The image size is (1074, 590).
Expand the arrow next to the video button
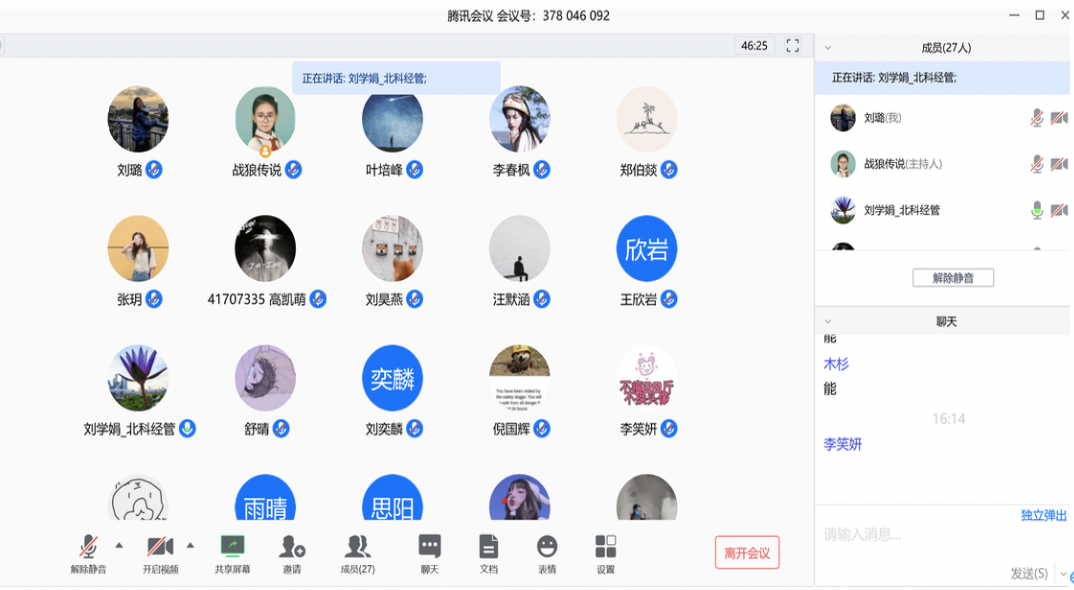190,545
